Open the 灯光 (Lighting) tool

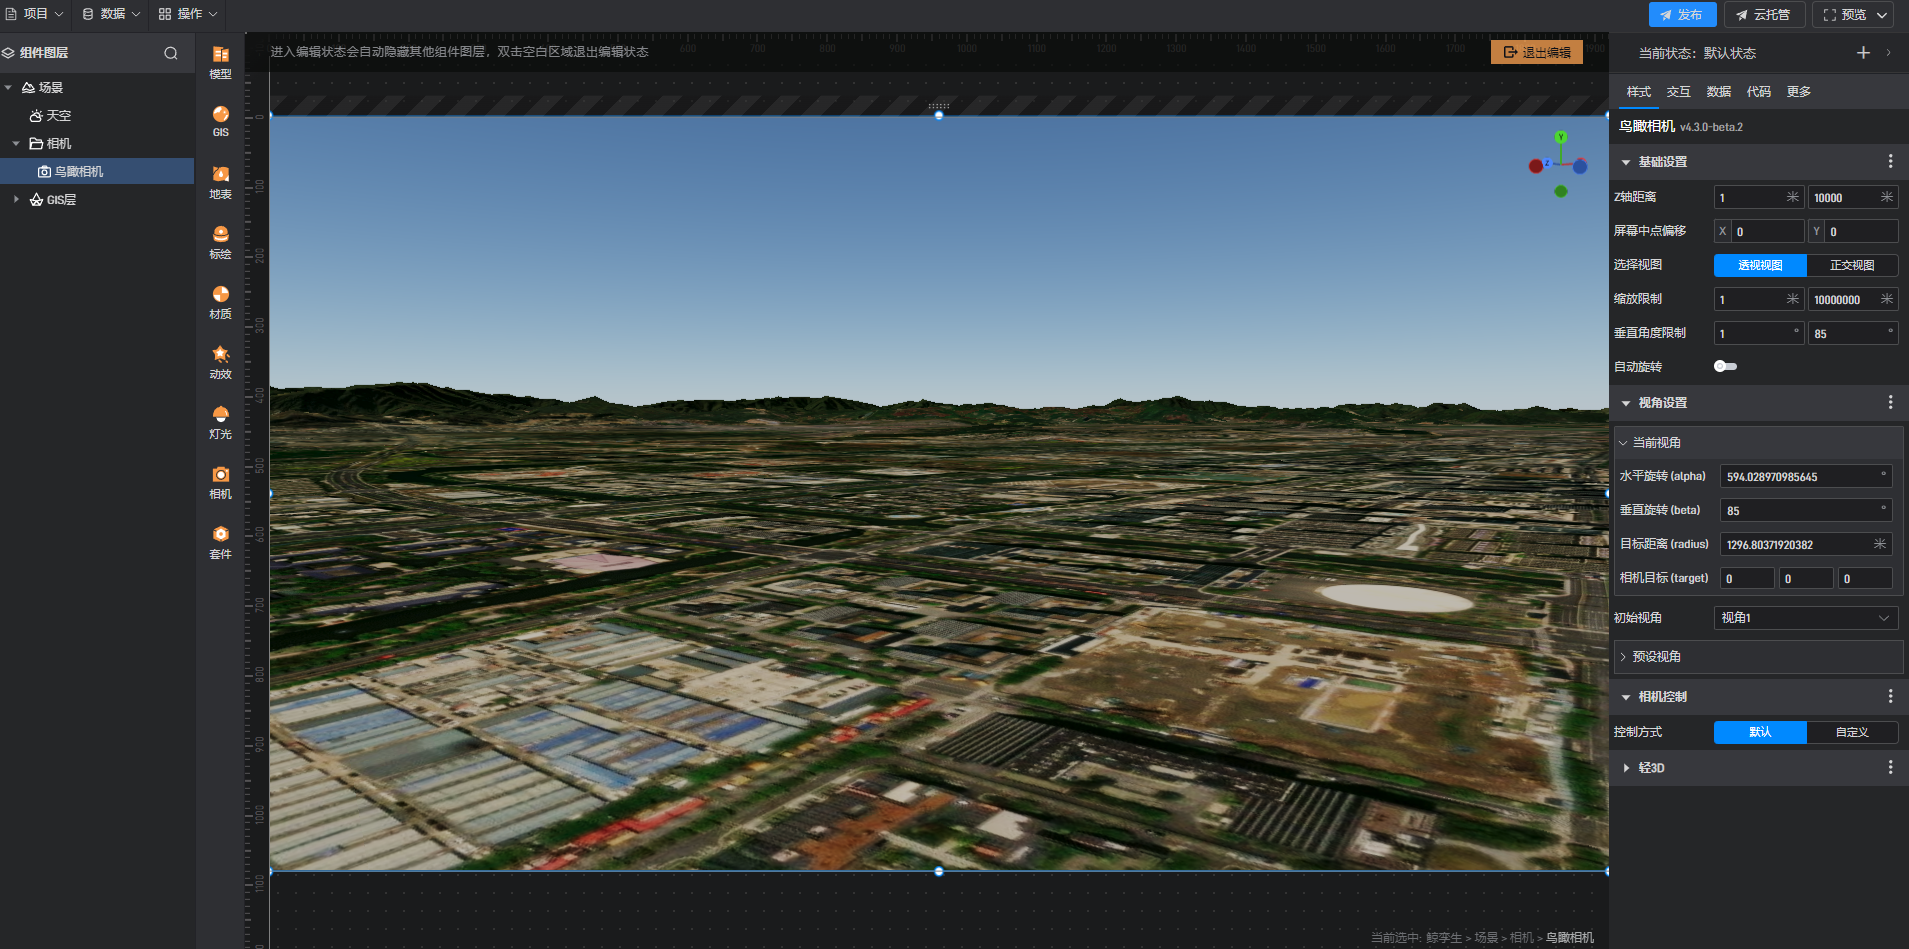click(x=221, y=421)
